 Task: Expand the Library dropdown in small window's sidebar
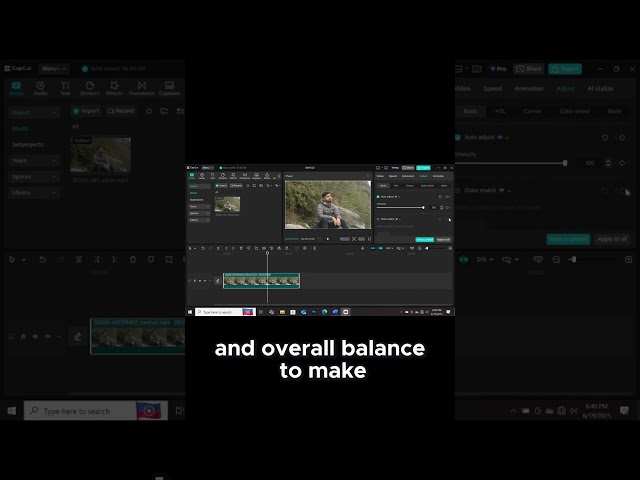tap(200, 220)
